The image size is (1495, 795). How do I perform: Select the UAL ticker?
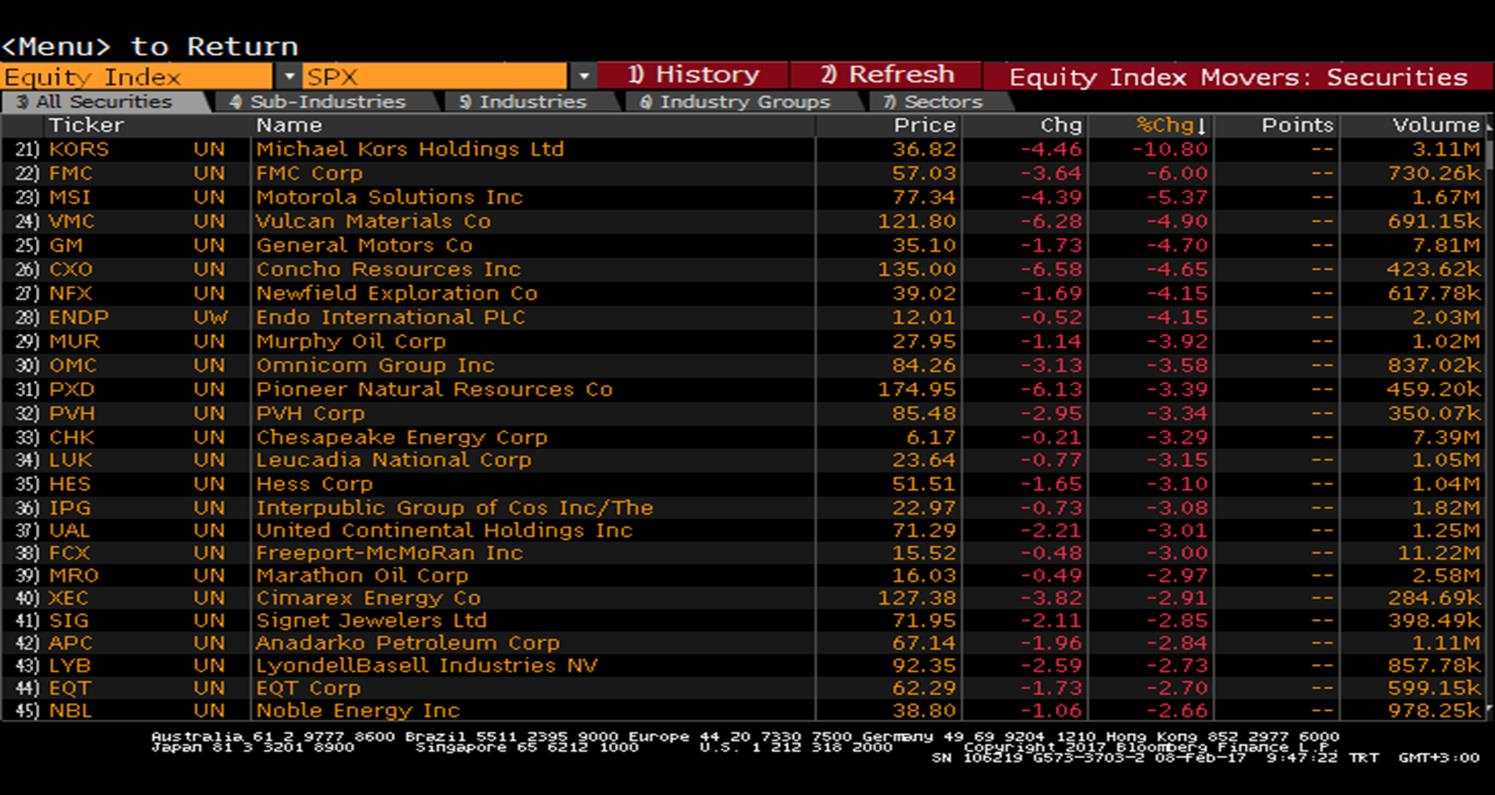click(70, 531)
